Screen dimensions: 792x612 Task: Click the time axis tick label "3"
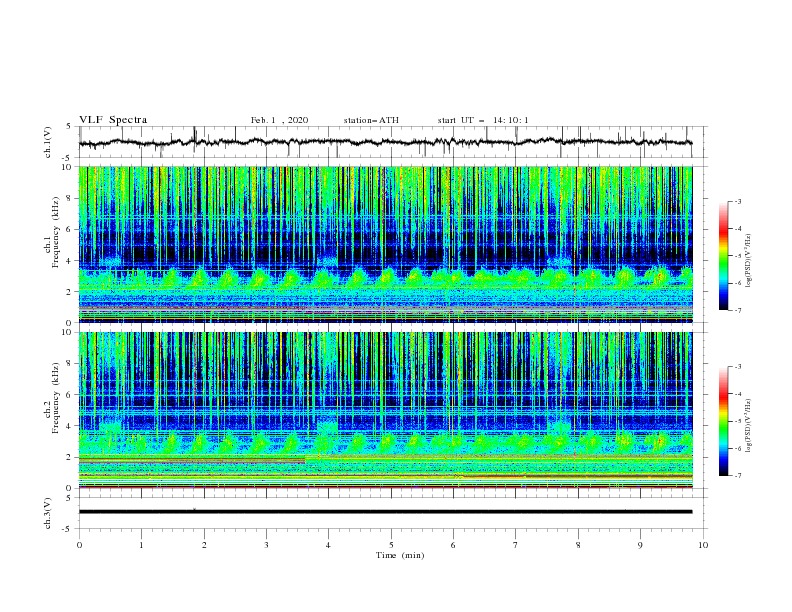266,545
